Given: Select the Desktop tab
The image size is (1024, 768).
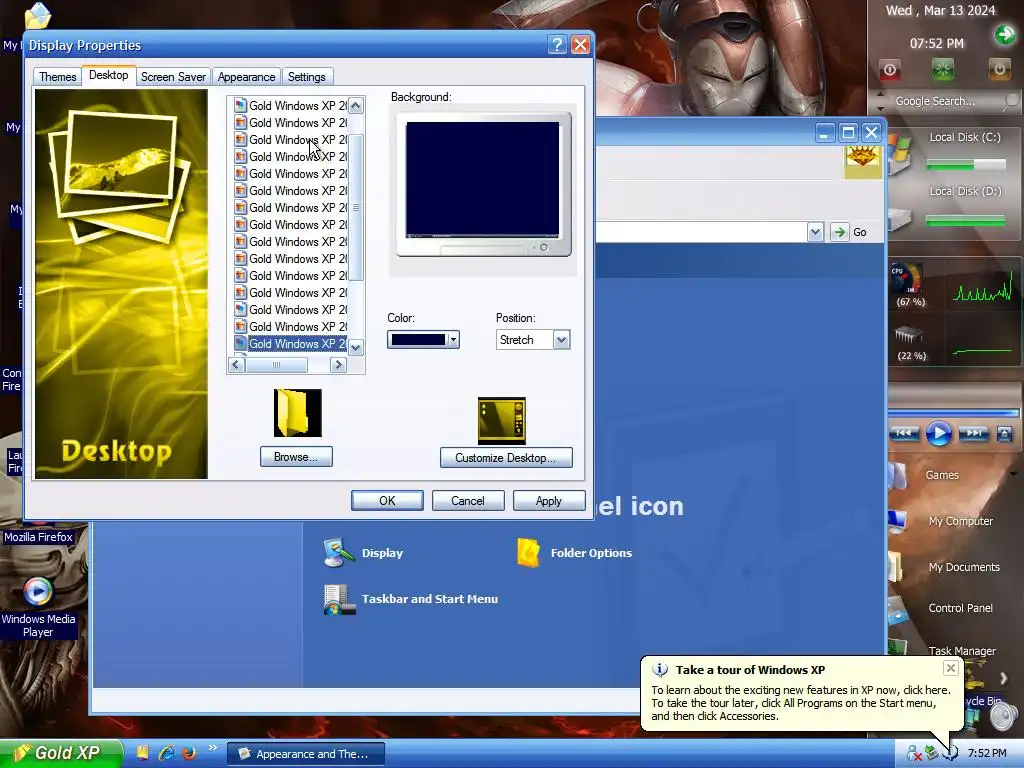Looking at the screenshot, I should (108, 75).
